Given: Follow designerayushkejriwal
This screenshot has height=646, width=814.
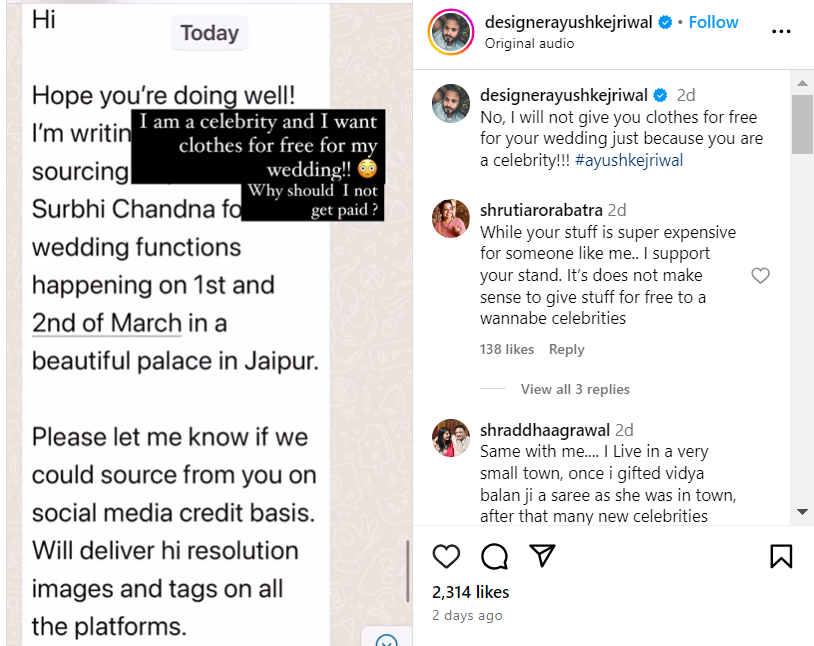Looking at the screenshot, I should pyautogui.click(x=713, y=22).
